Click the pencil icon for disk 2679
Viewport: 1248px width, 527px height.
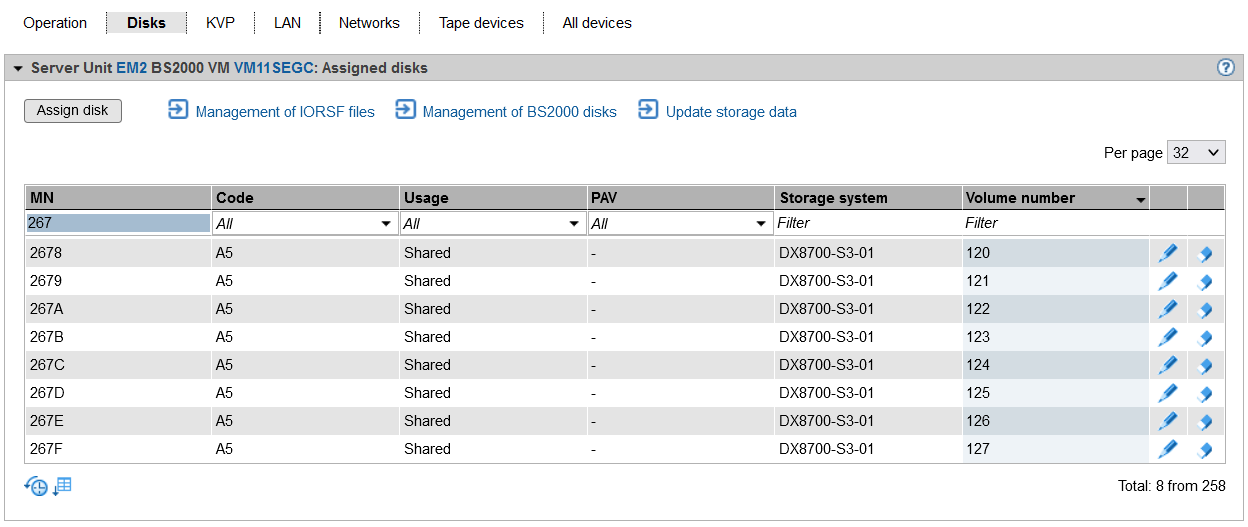(x=1167, y=281)
